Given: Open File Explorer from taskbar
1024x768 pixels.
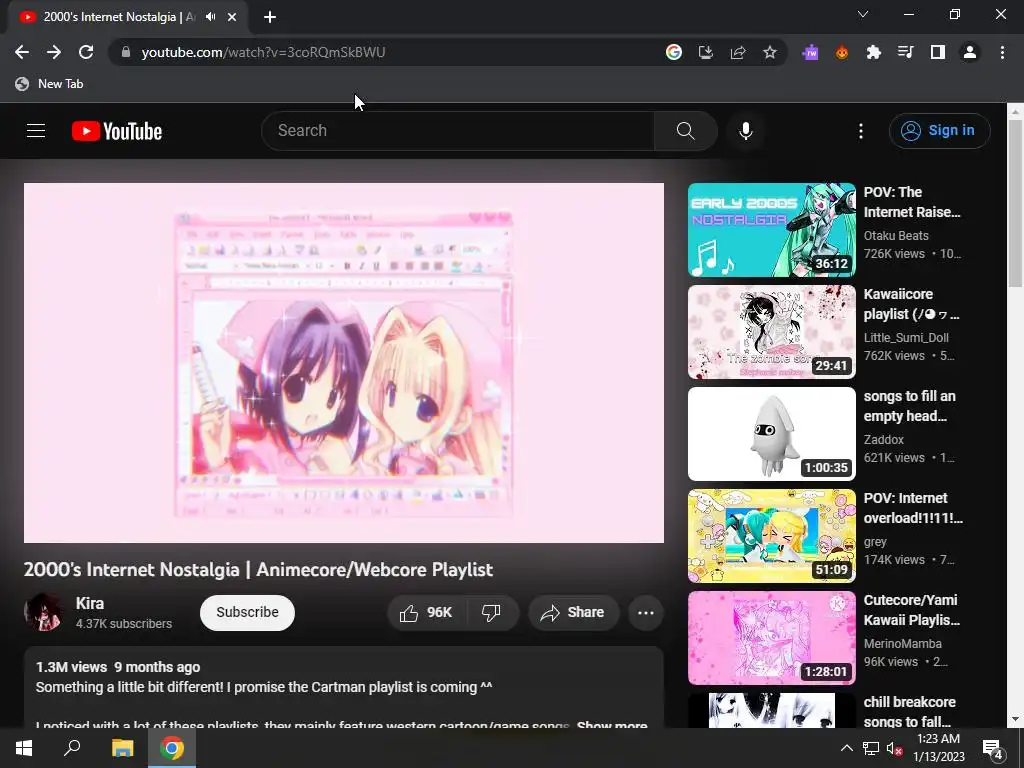Looking at the screenshot, I should (122, 748).
